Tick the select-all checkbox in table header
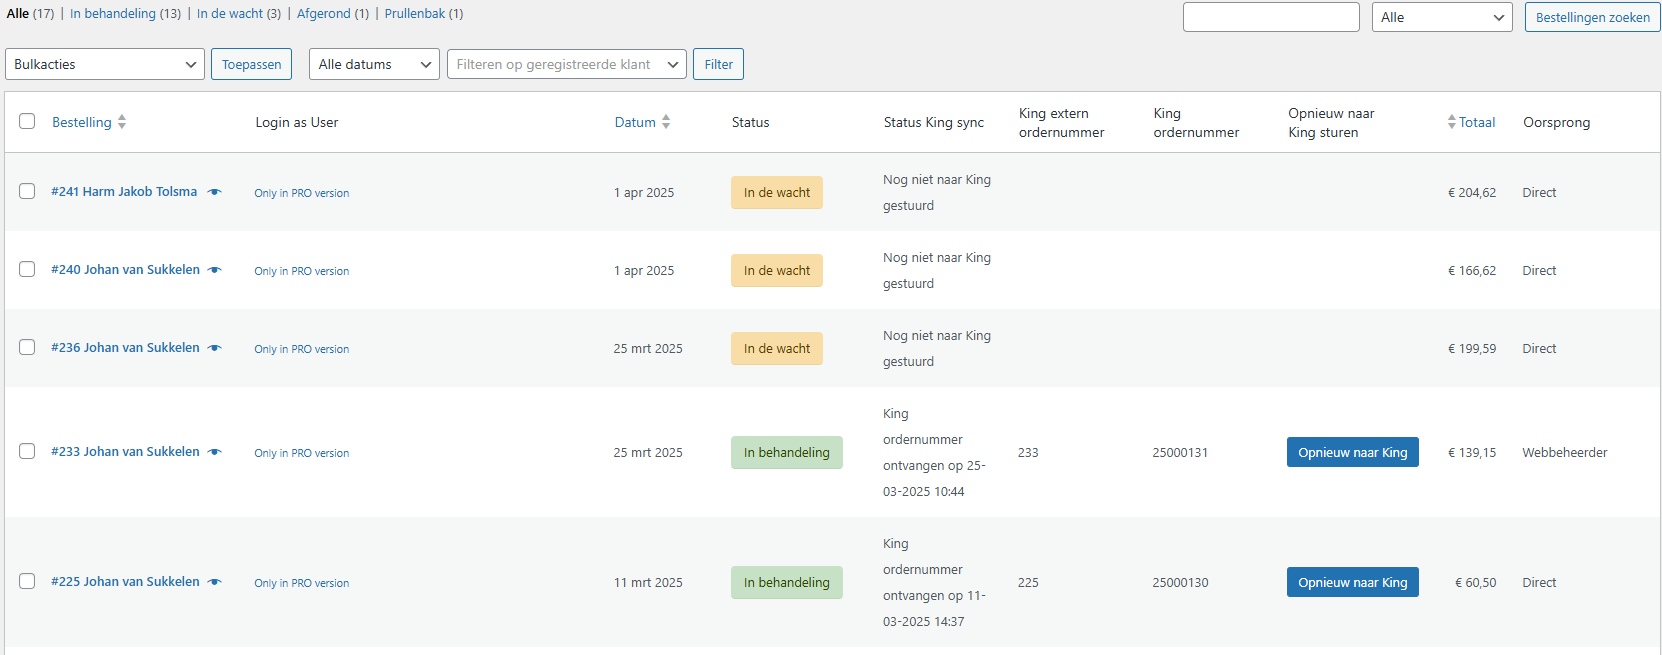The image size is (1662, 655). 27,121
